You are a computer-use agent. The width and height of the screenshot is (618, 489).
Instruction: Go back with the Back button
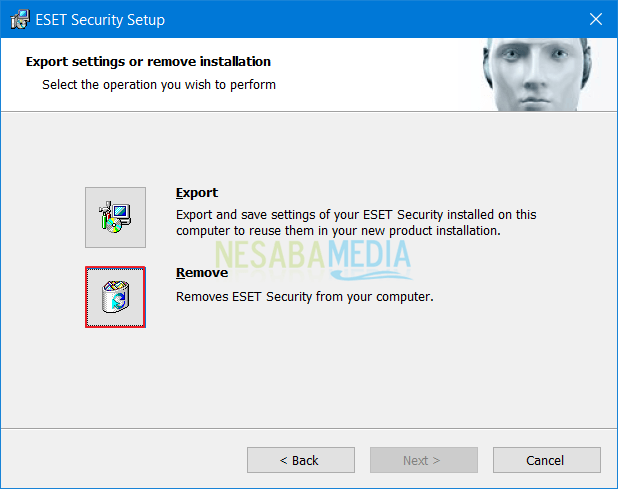point(301,460)
